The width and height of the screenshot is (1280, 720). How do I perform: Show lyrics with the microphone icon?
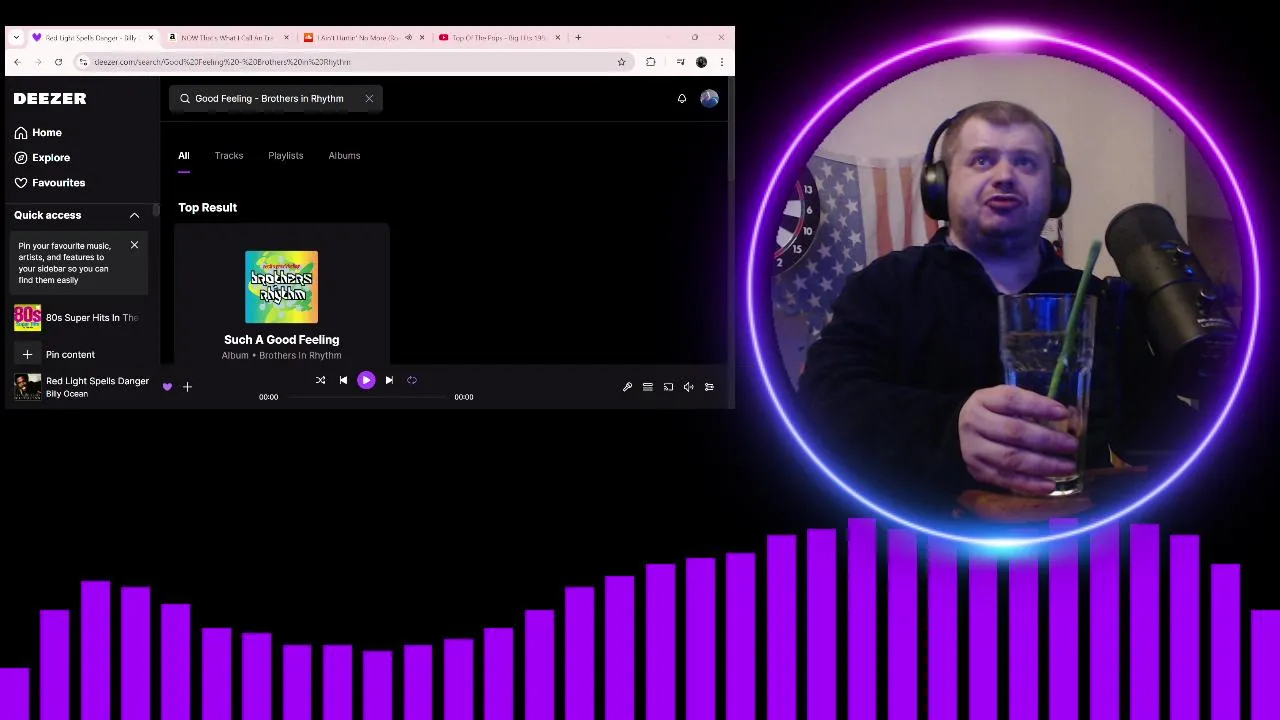627,387
